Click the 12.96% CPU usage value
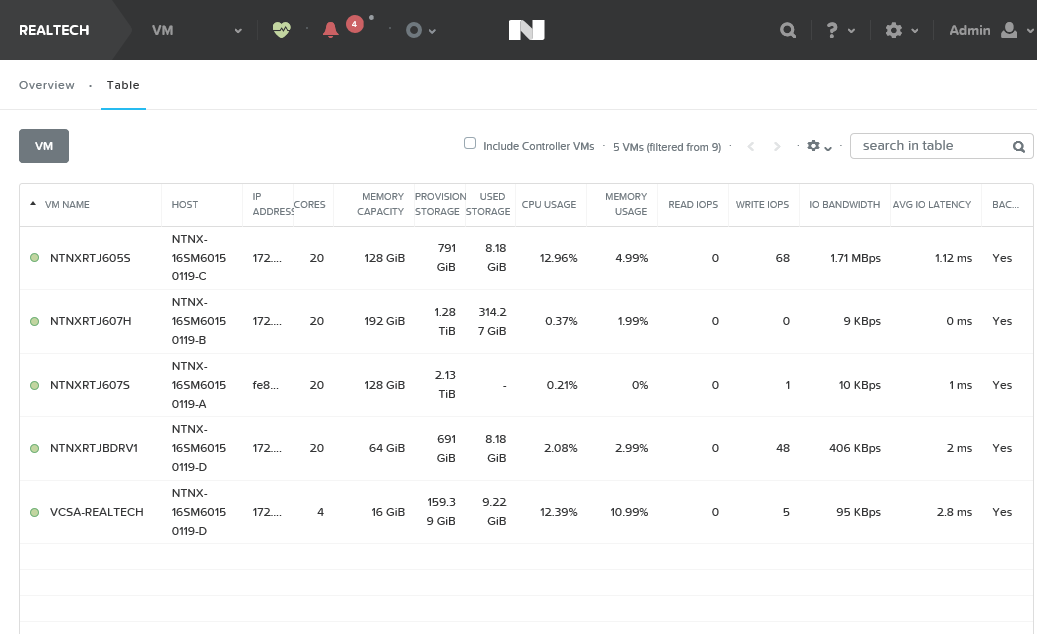Viewport: 1037px width, 634px height. [x=558, y=258]
